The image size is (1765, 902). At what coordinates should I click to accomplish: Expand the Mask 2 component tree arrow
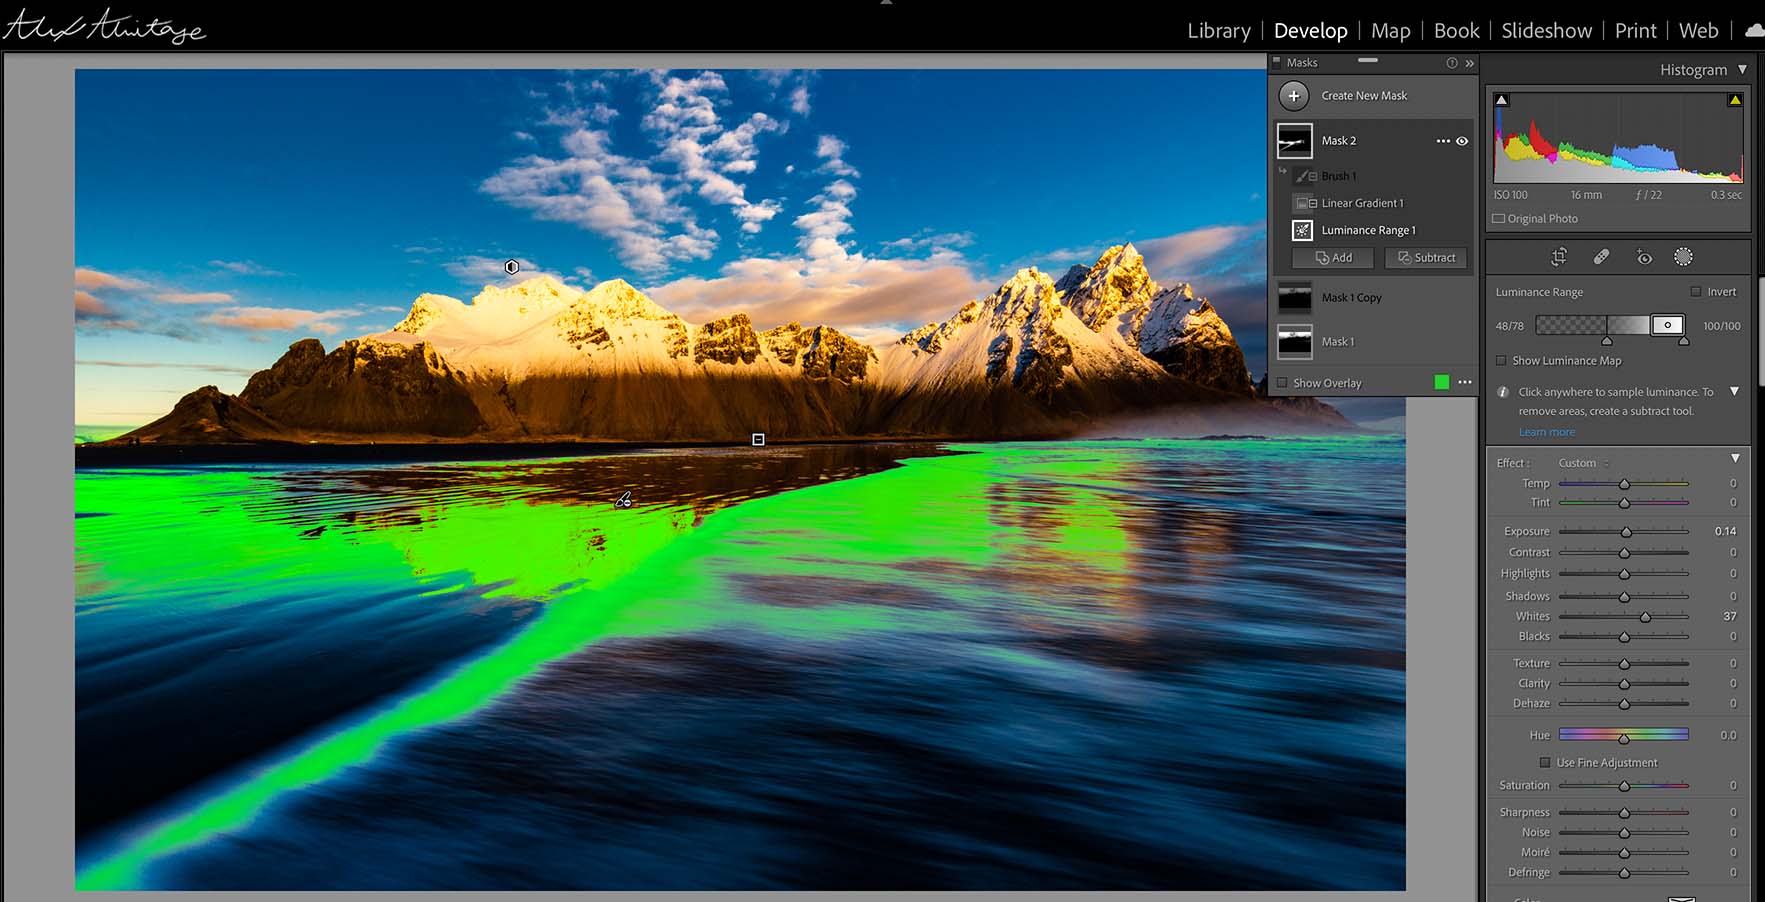click(1283, 171)
